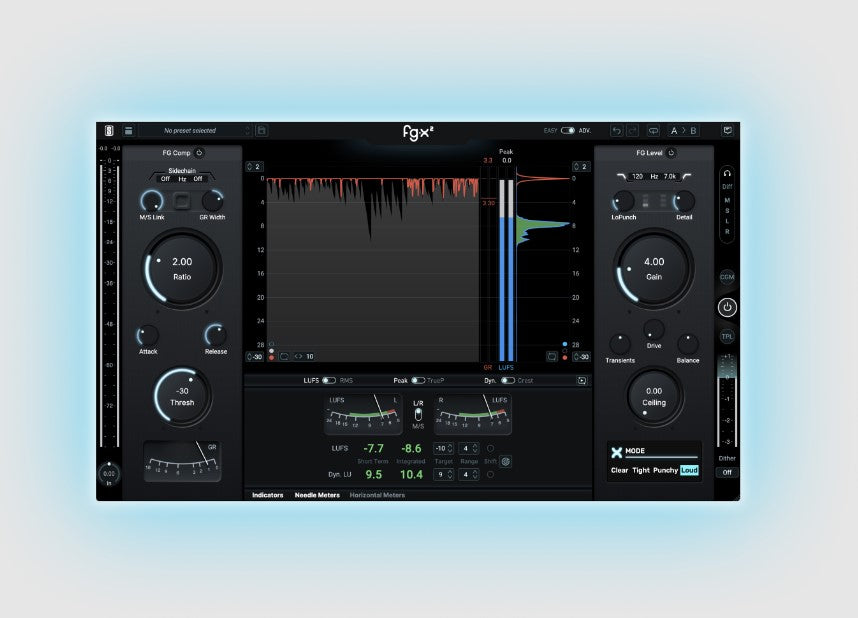This screenshot has height=618, width=858.
Task: Open the 'No preset selected' dropdown
Action: 195,130
